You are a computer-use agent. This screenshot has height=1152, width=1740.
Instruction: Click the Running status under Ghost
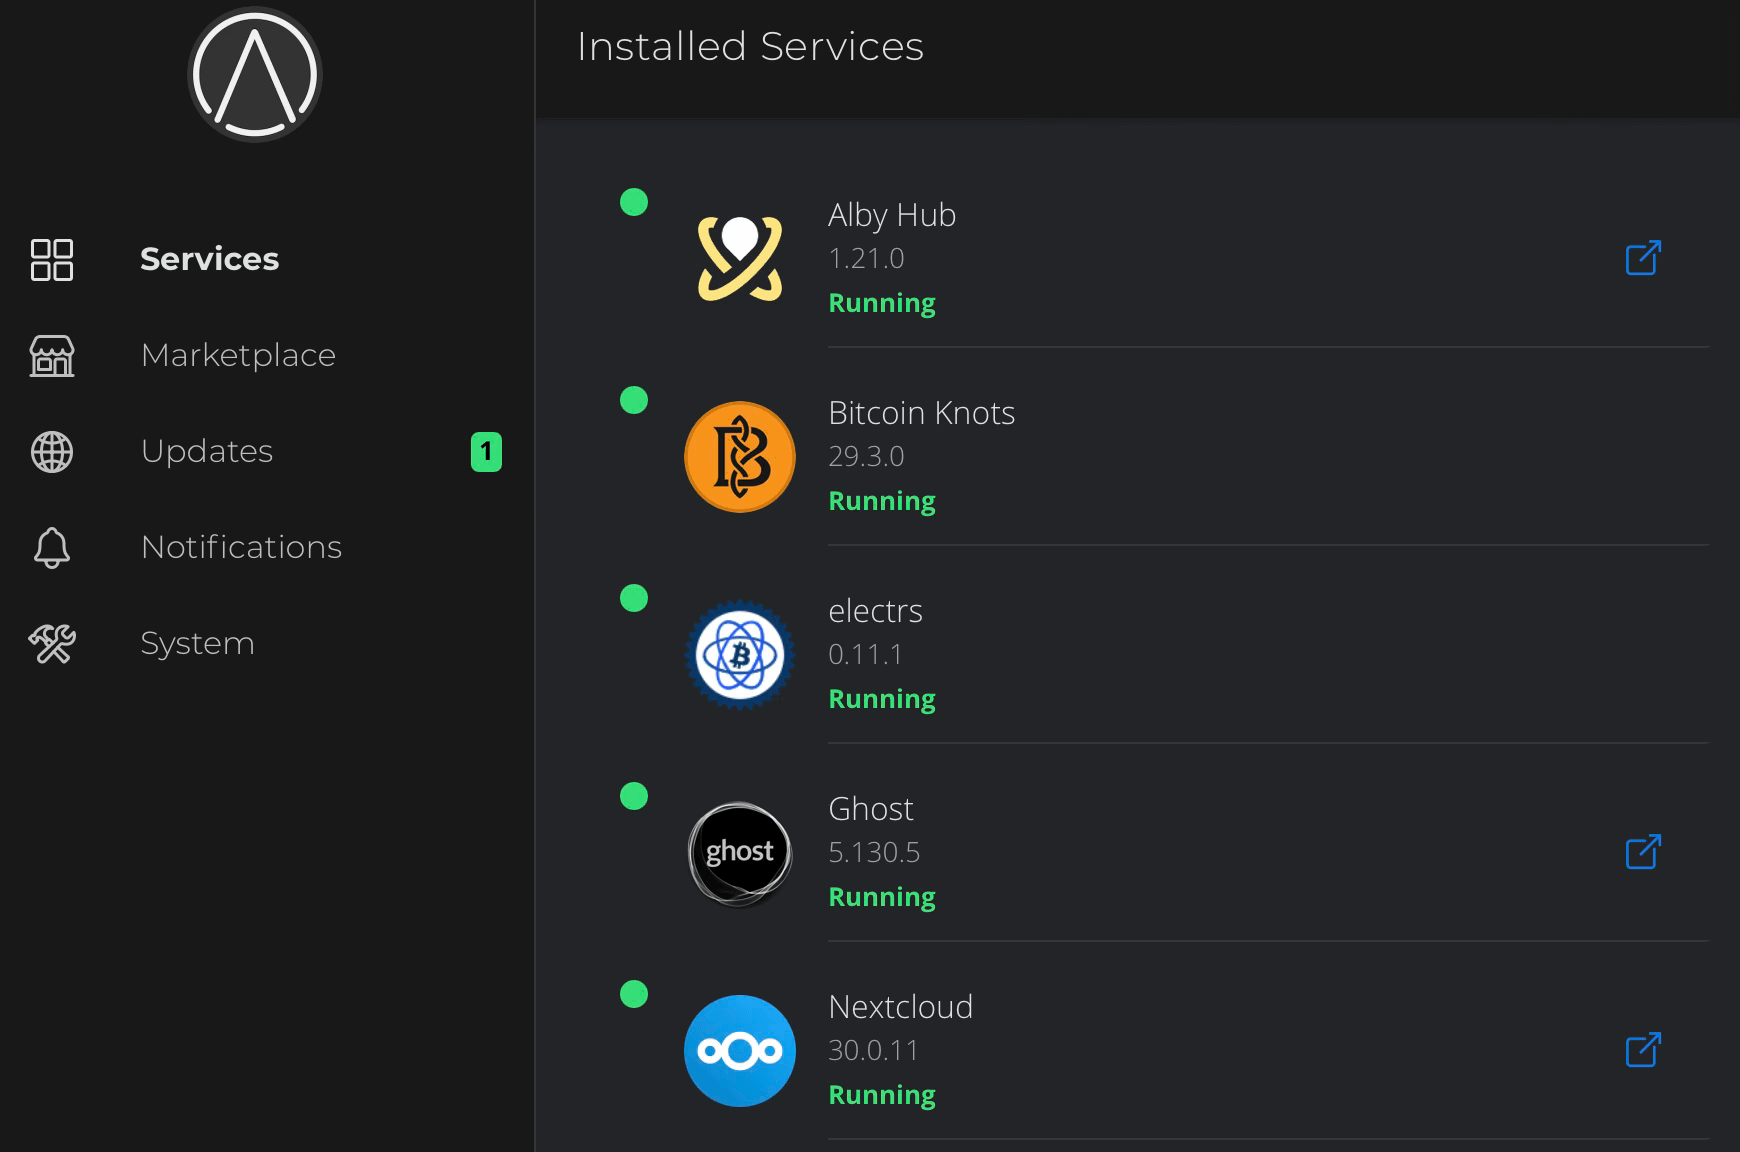coord(882,898)
